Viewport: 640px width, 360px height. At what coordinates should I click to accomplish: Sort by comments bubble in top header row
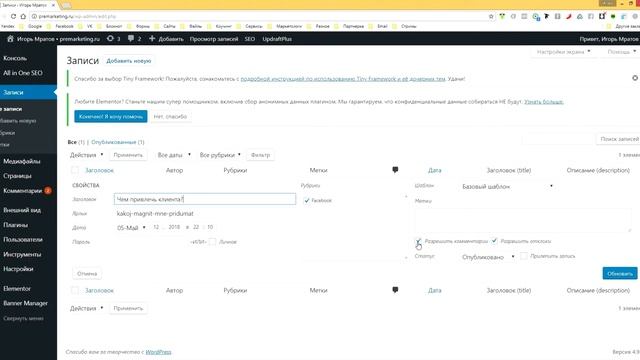coord(395,170)
